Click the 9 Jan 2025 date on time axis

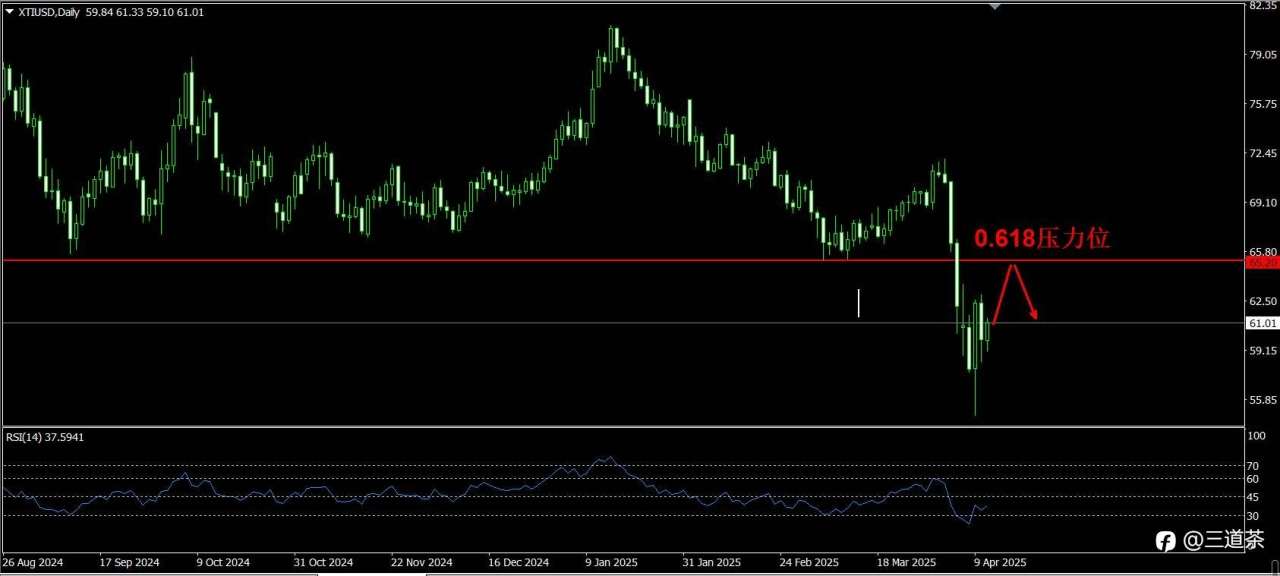pos(613,563)
